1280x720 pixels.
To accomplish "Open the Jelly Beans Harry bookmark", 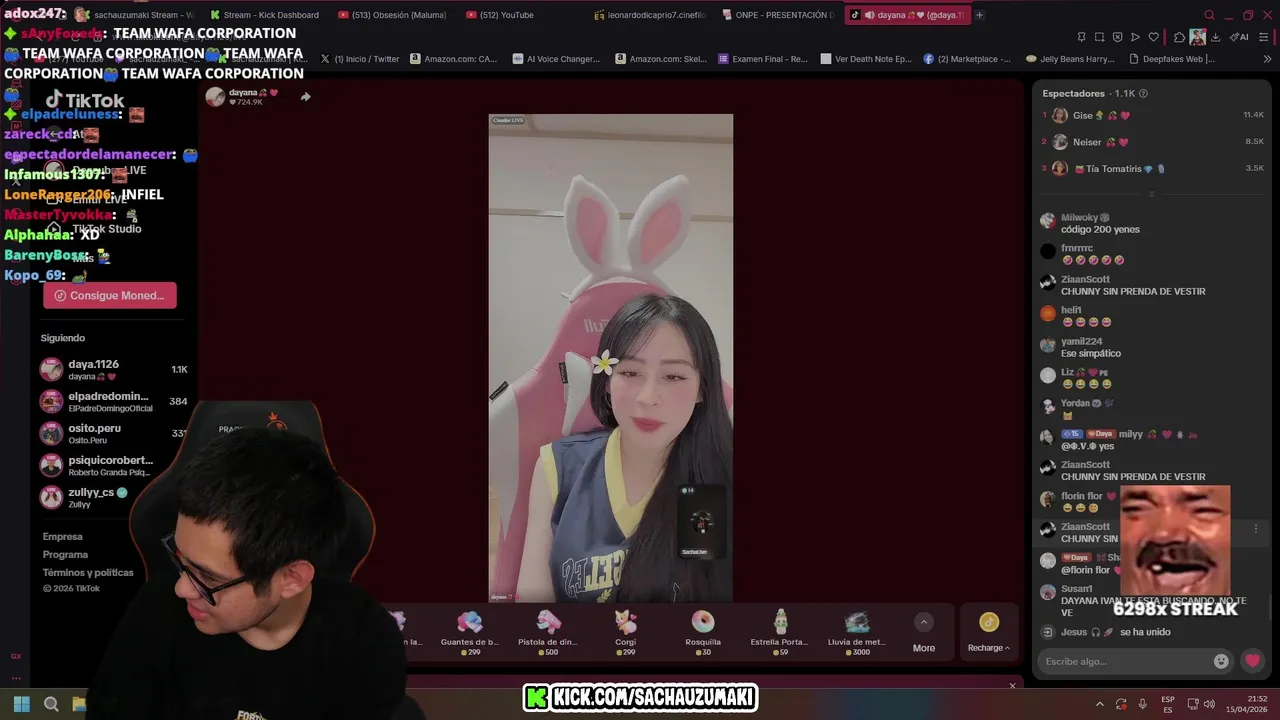I will tap(1070, 59).
